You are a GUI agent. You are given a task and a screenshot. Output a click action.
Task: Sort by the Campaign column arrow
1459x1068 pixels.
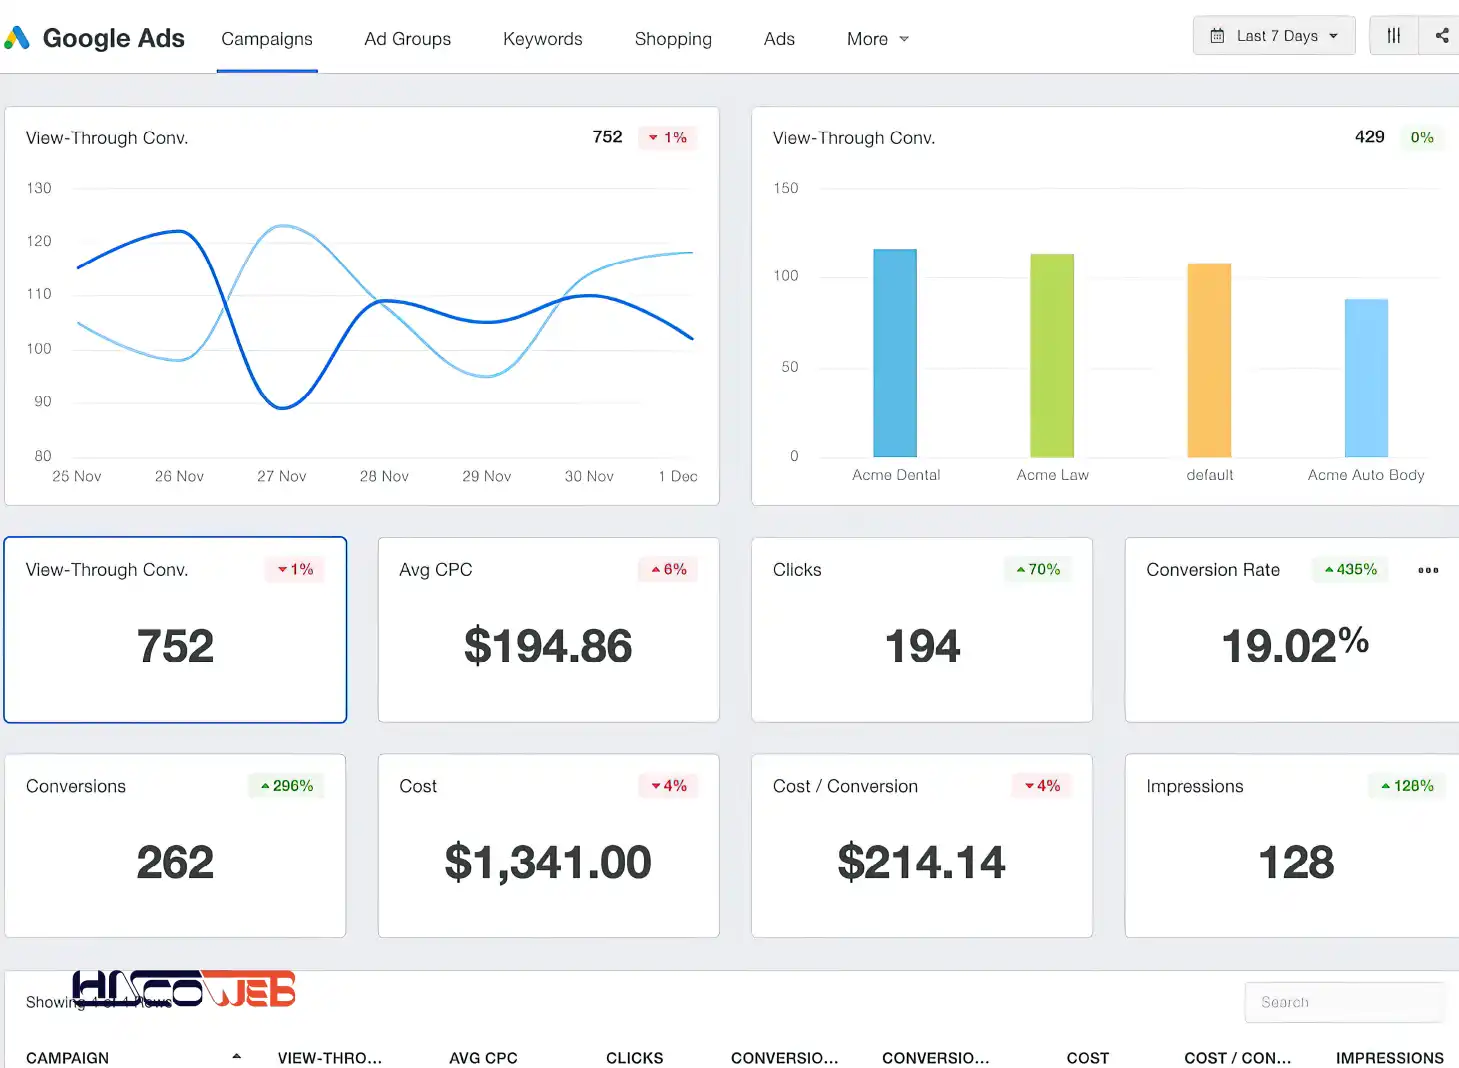(x=236, y=1057)
